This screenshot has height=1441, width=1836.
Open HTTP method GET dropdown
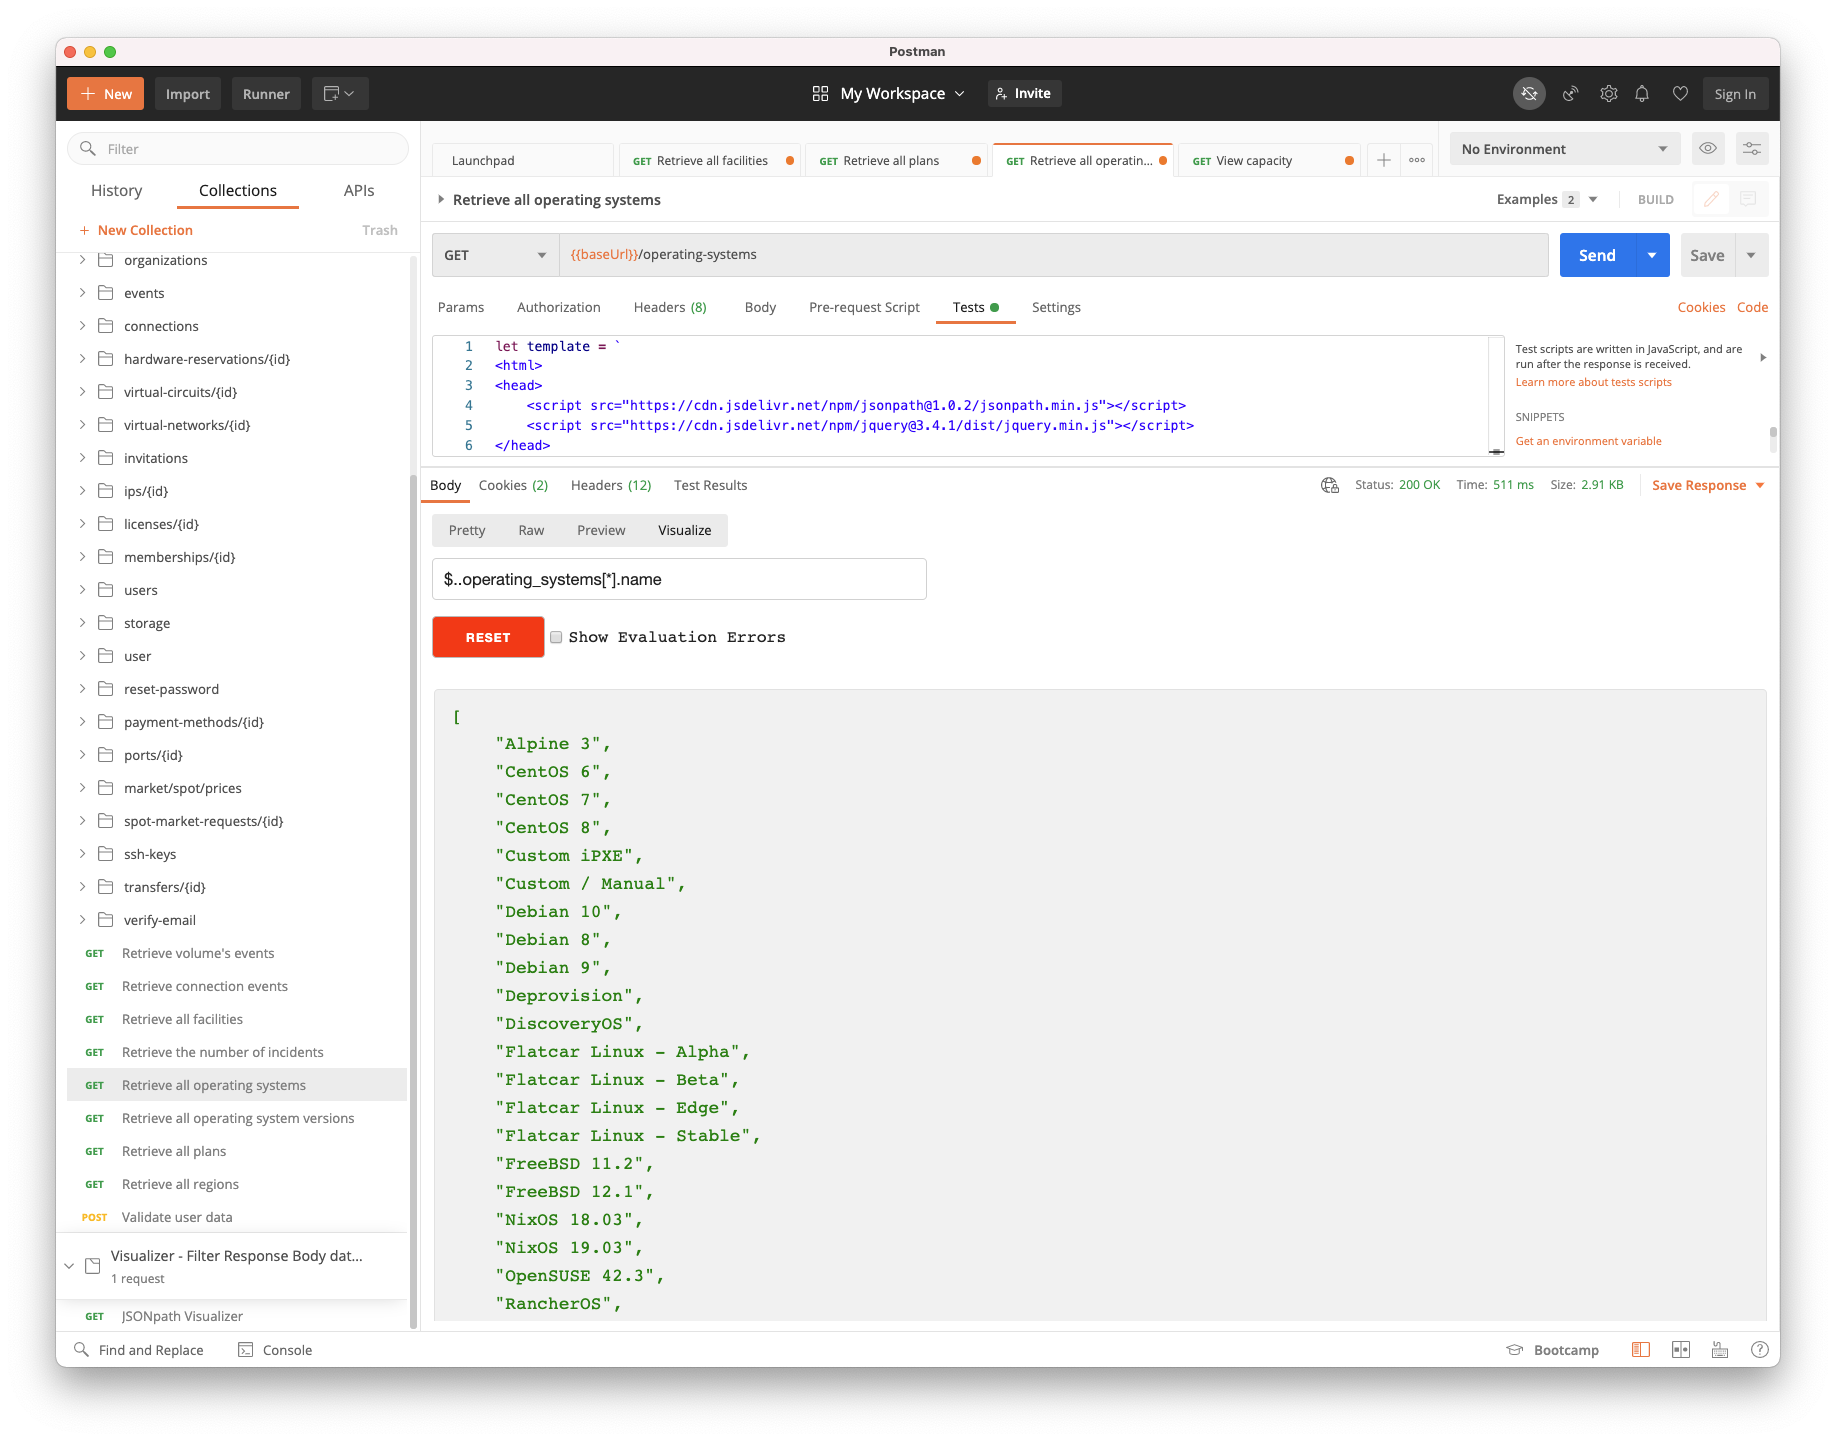tap(496, 255)
